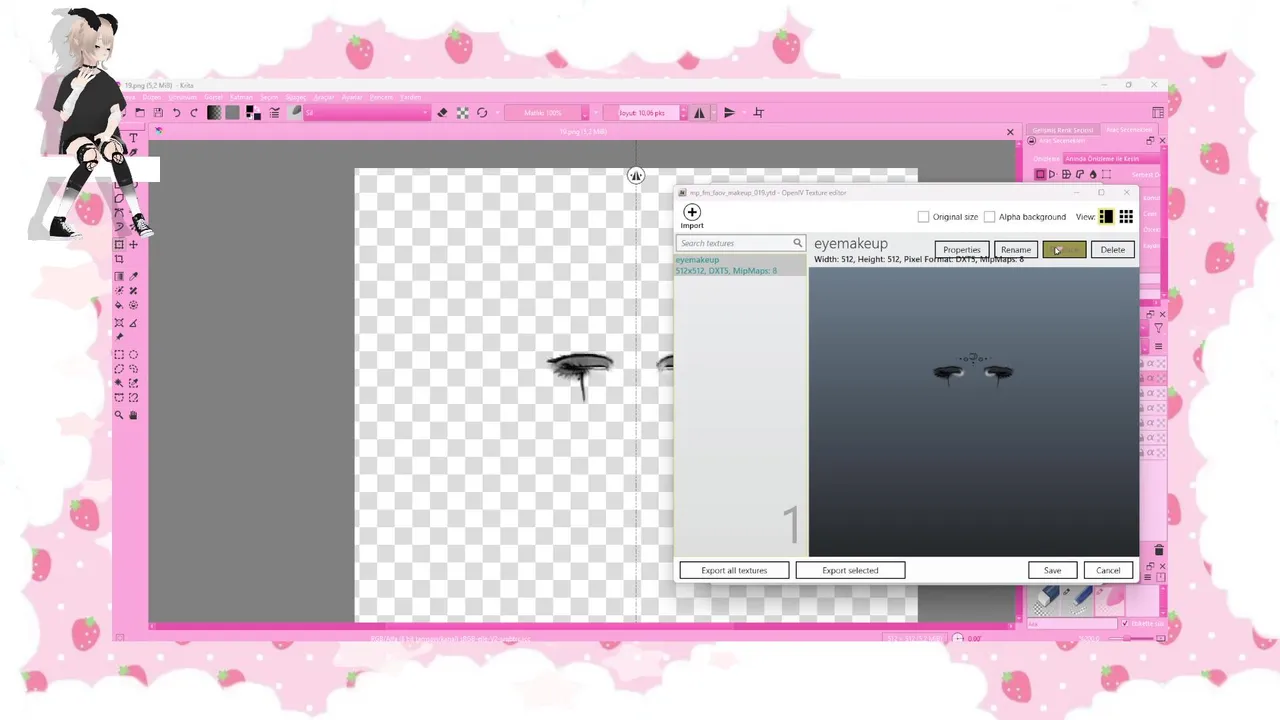Open the layers dock options menu icon
This screenshot has height=720, width=1280.
(x=1159, y=347)
